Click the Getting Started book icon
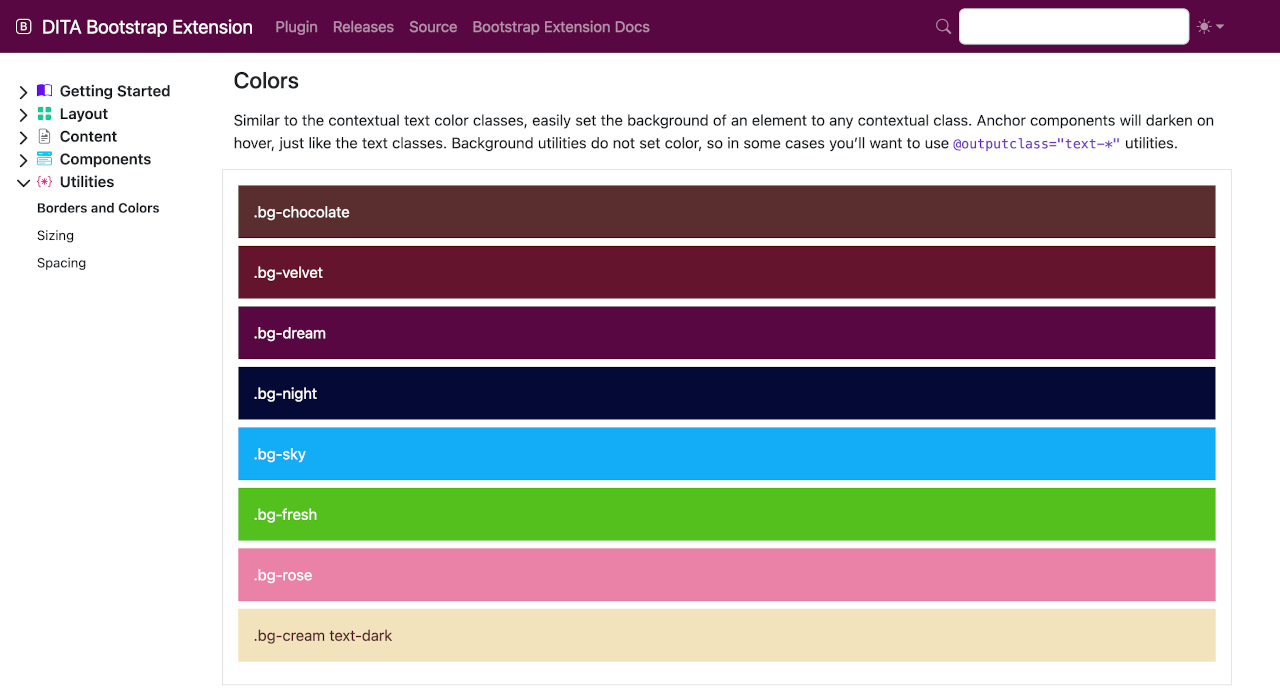The width and height of the screenshot is (1280, 691). (44, 91)
